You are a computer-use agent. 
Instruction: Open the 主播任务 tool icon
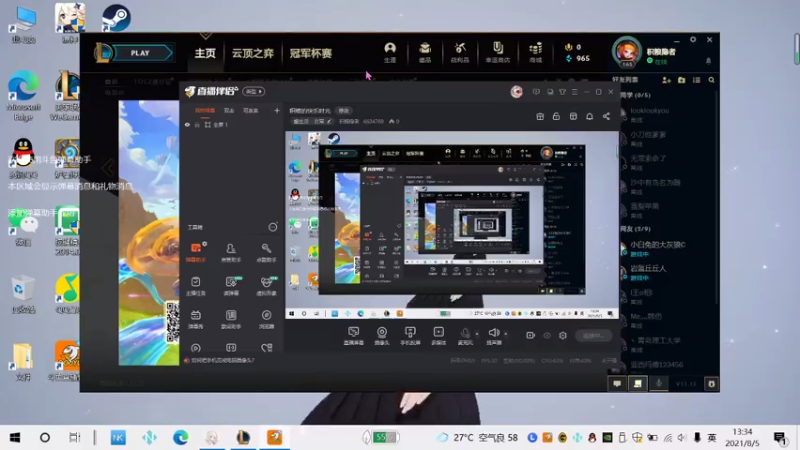(x=195, y=286)
